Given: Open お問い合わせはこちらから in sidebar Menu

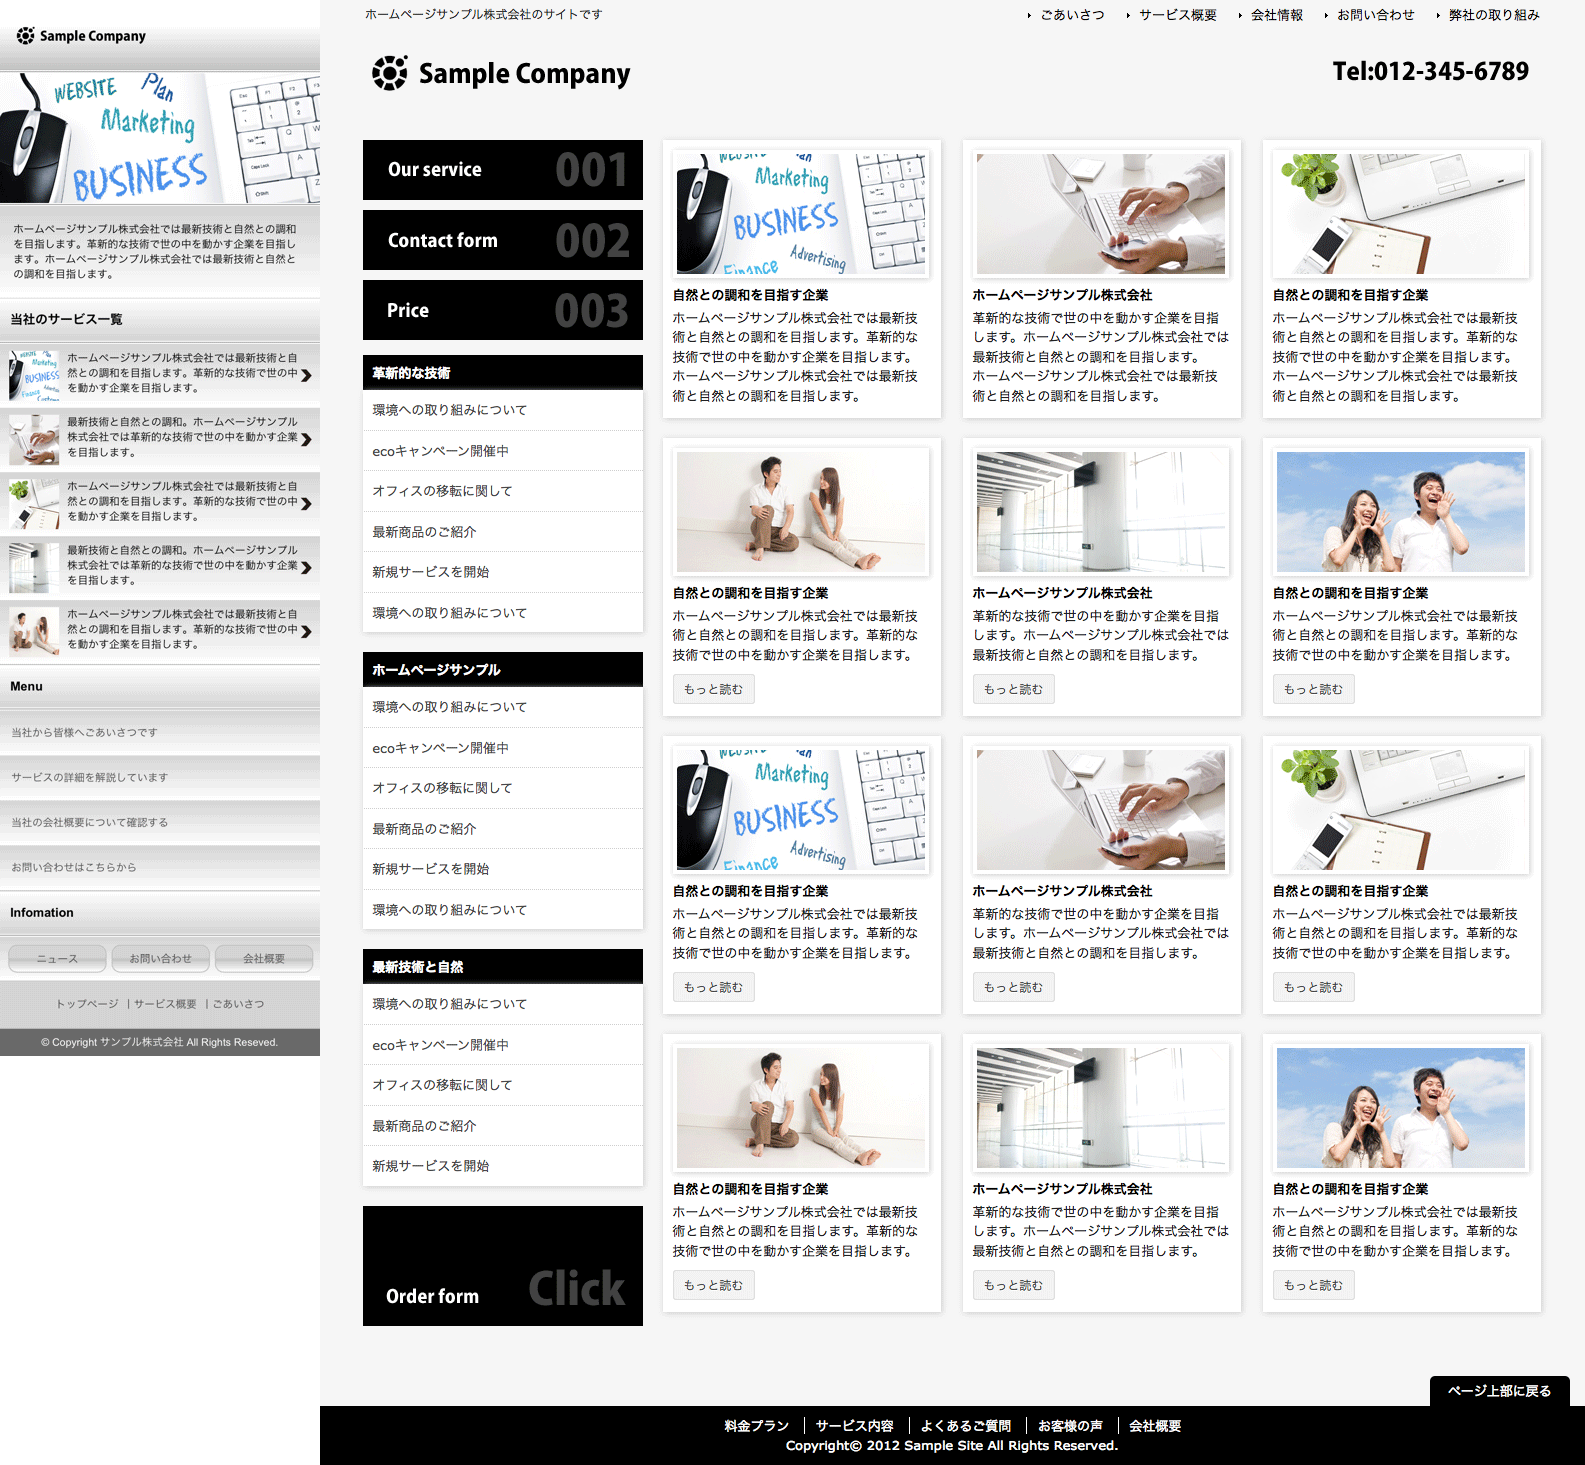Looking at the screenshot, I should point(74,867).
